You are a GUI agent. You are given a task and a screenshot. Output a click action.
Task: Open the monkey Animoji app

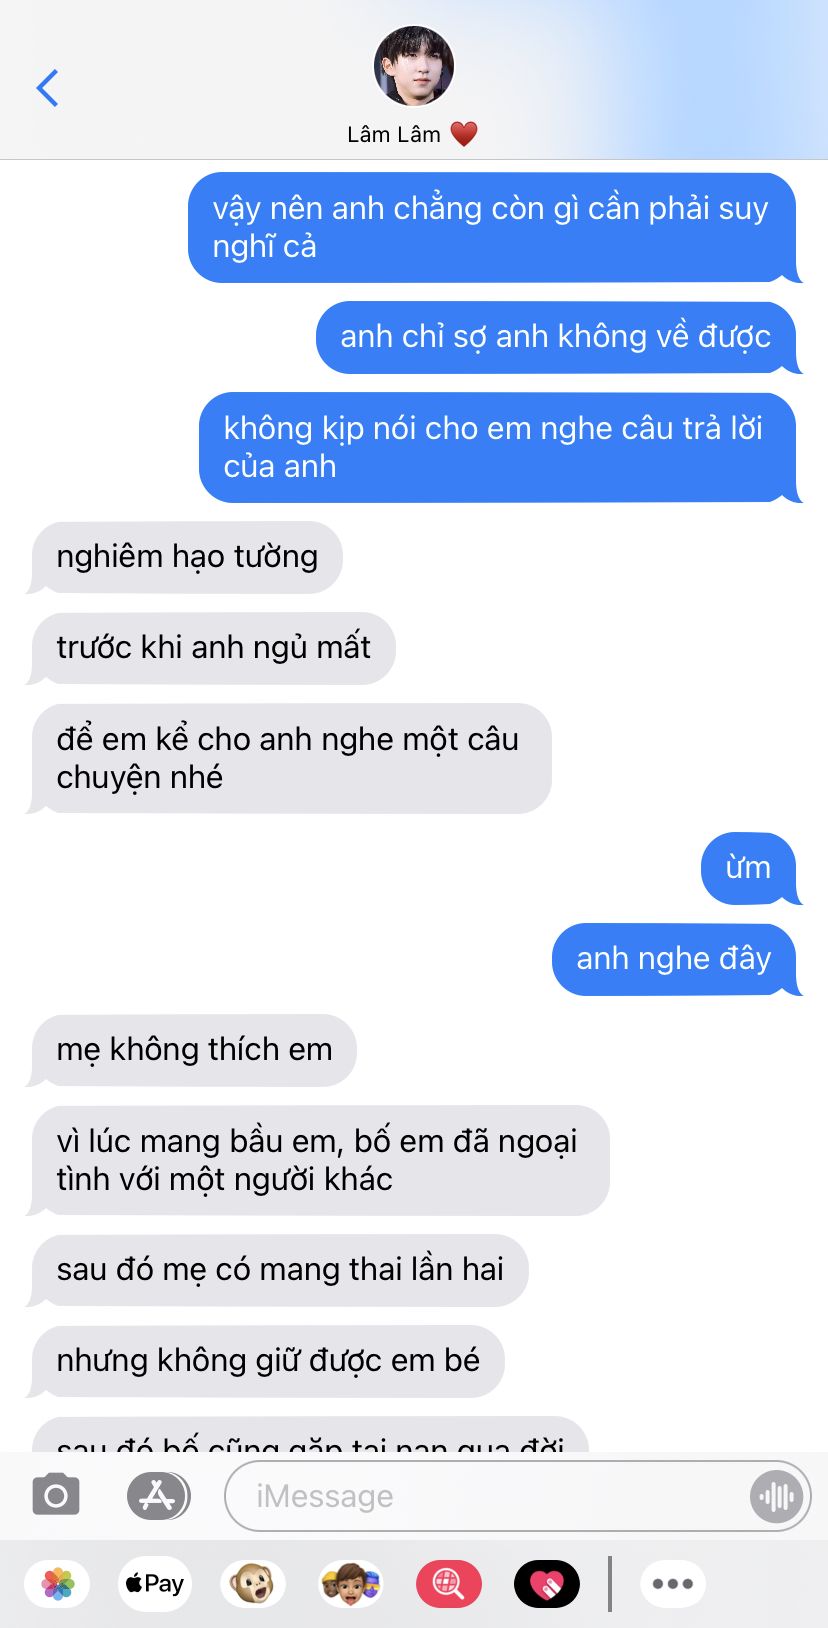(252, 1584)
